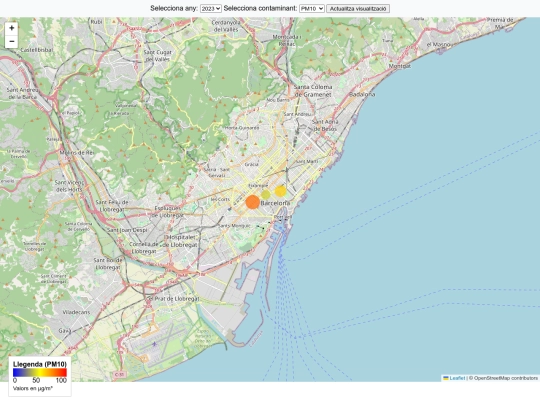The height and width of the screenshot is (405, 540).
Task: Click the Selecciona any label
Action: pyautogui.click(x=174, y=9)
